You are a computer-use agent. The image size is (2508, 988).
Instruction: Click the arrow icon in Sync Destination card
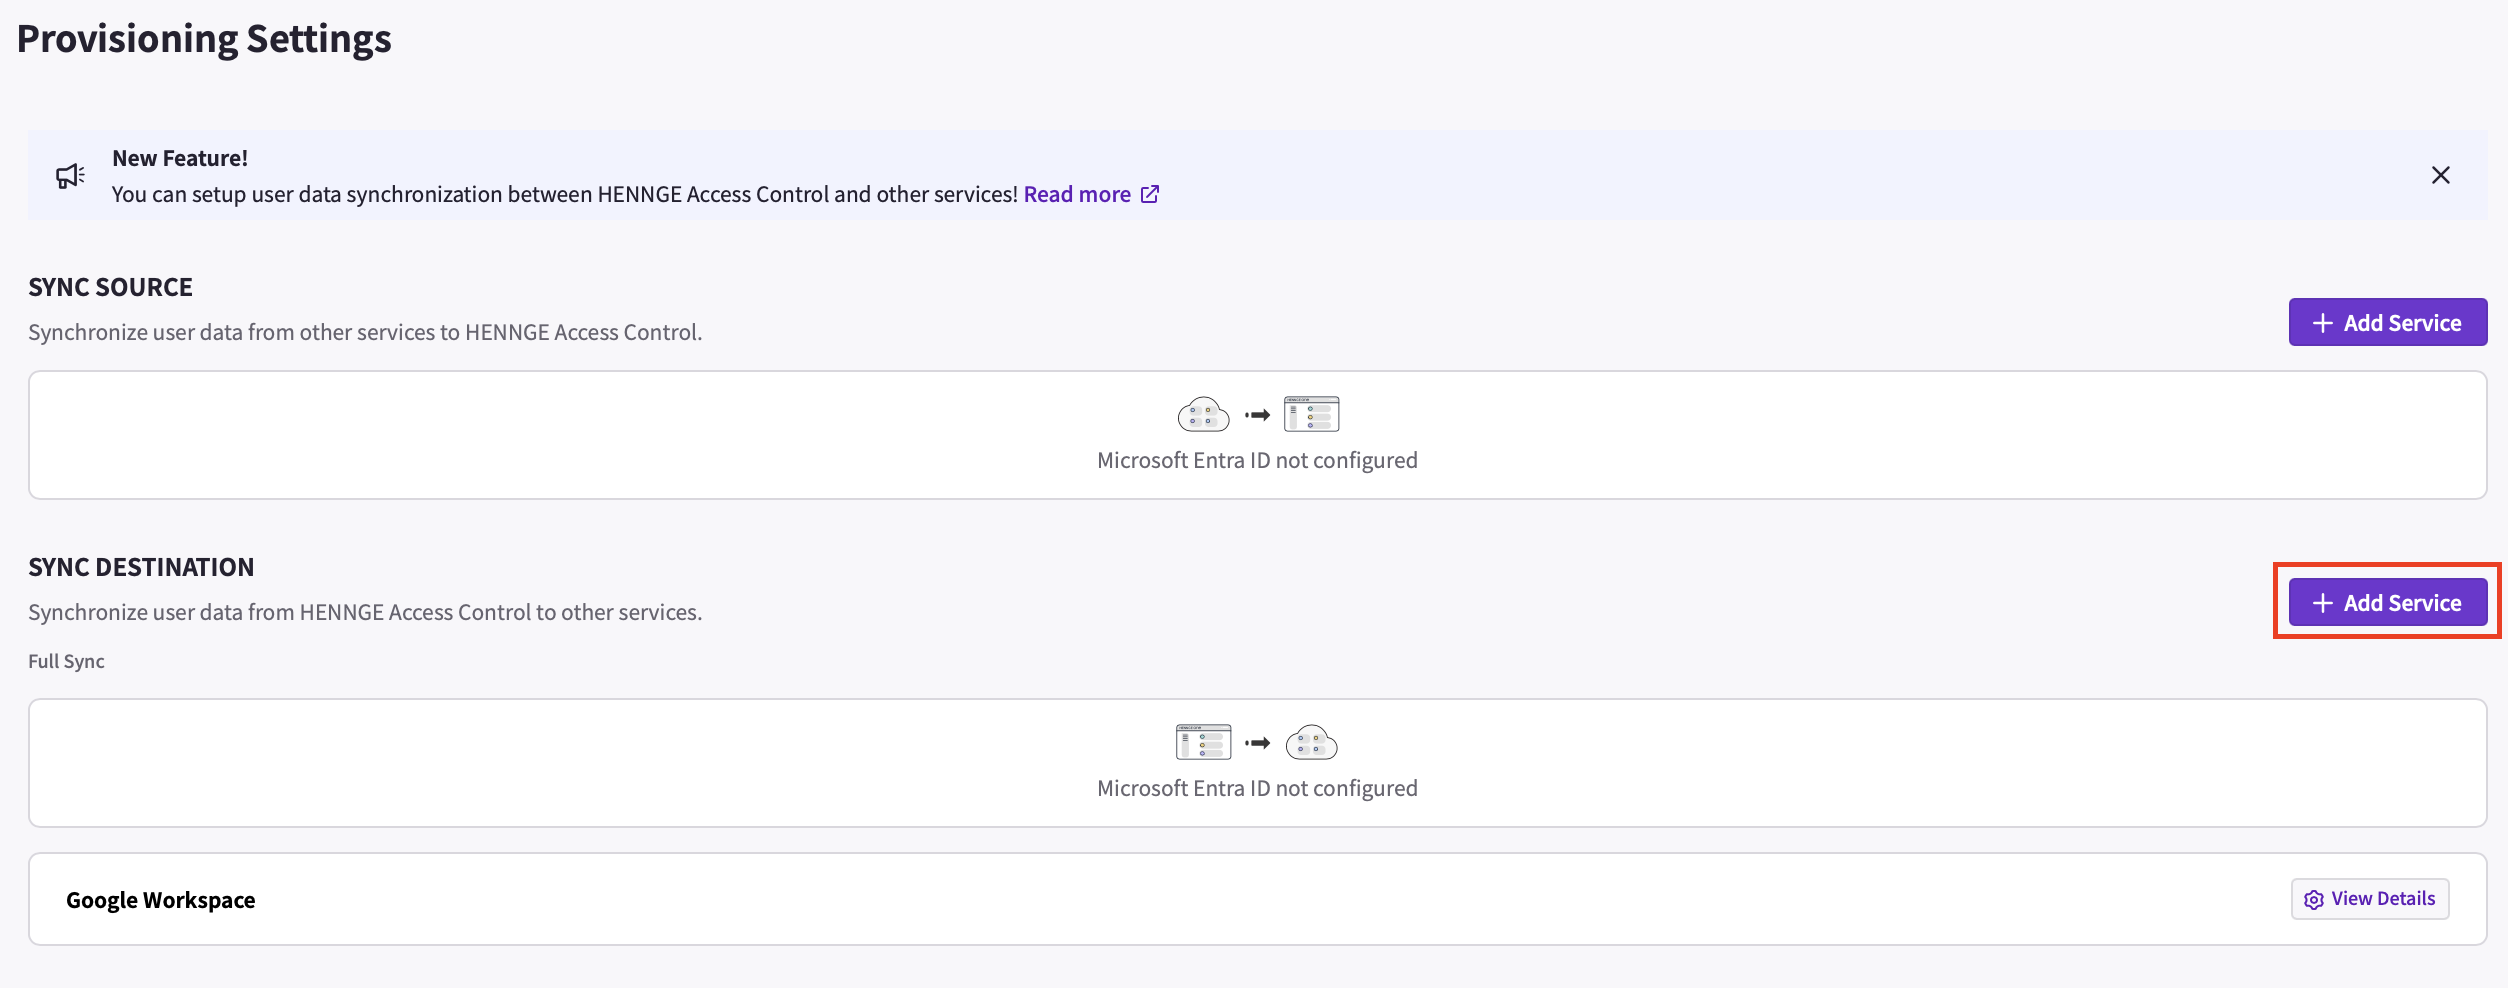[x=1257, y=743]
